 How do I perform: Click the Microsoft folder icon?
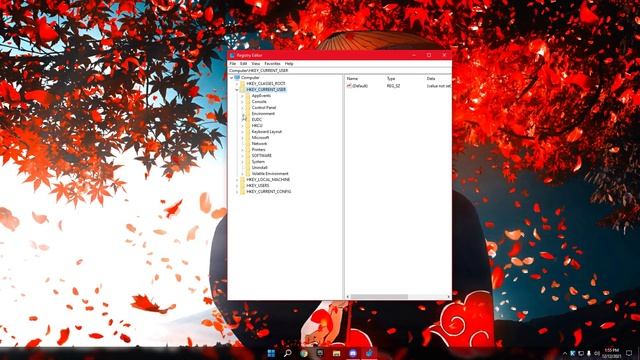248,138
